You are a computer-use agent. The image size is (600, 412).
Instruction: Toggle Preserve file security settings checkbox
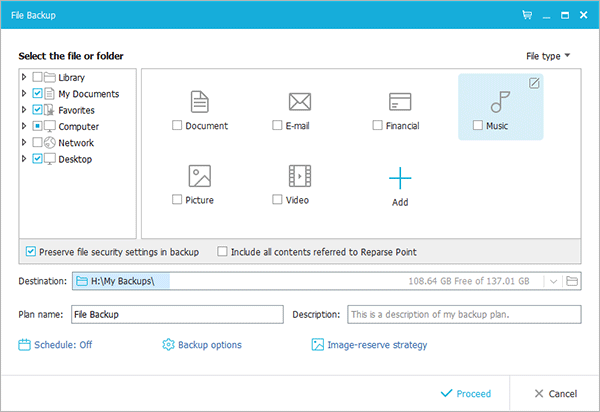point(31,251)
